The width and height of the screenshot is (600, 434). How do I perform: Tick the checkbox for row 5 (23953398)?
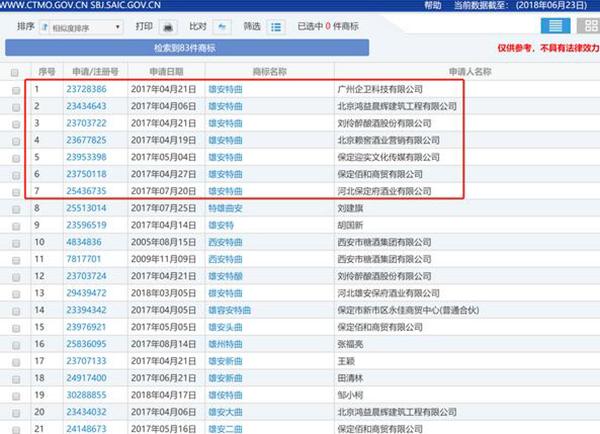16,158
